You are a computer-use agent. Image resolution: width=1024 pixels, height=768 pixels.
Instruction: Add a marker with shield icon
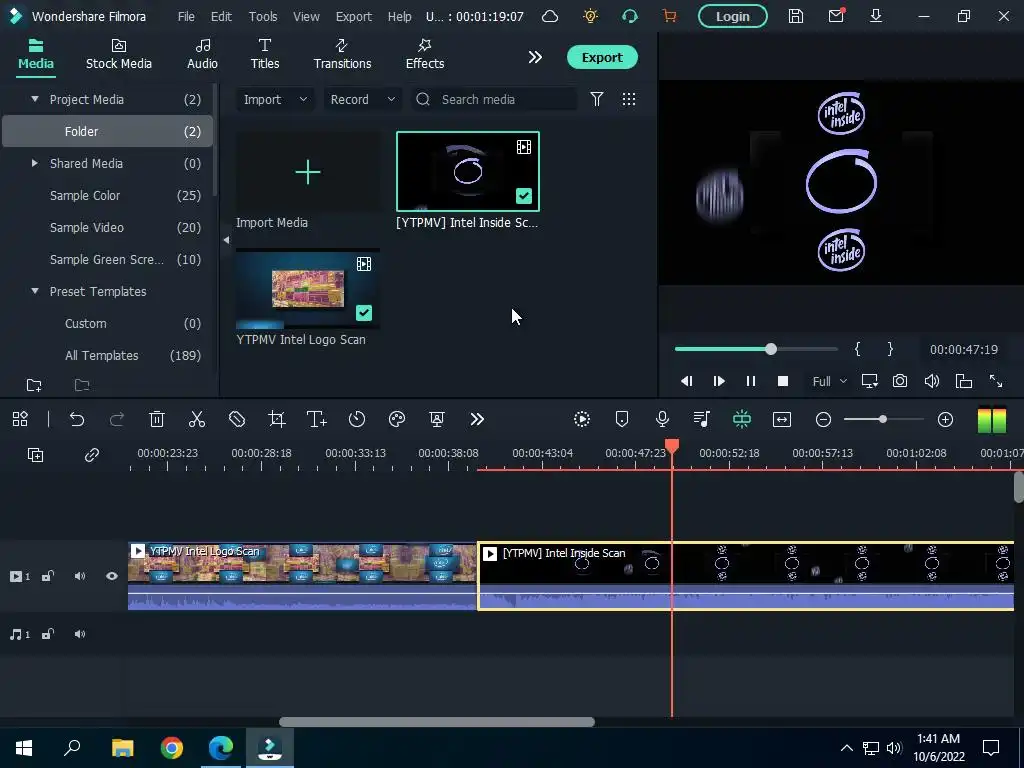(622, 419)
